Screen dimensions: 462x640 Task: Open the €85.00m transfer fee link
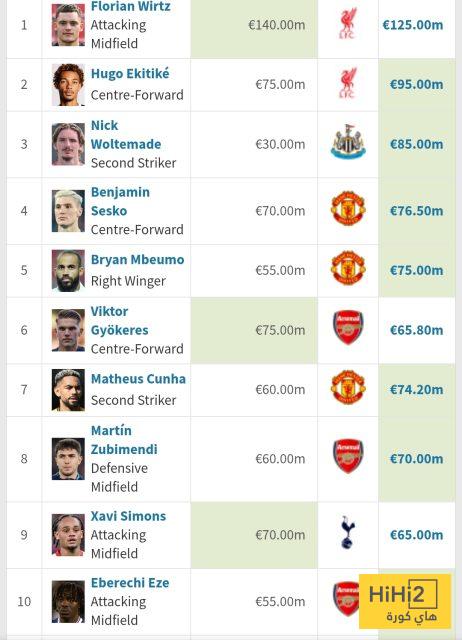pos(416,144)
